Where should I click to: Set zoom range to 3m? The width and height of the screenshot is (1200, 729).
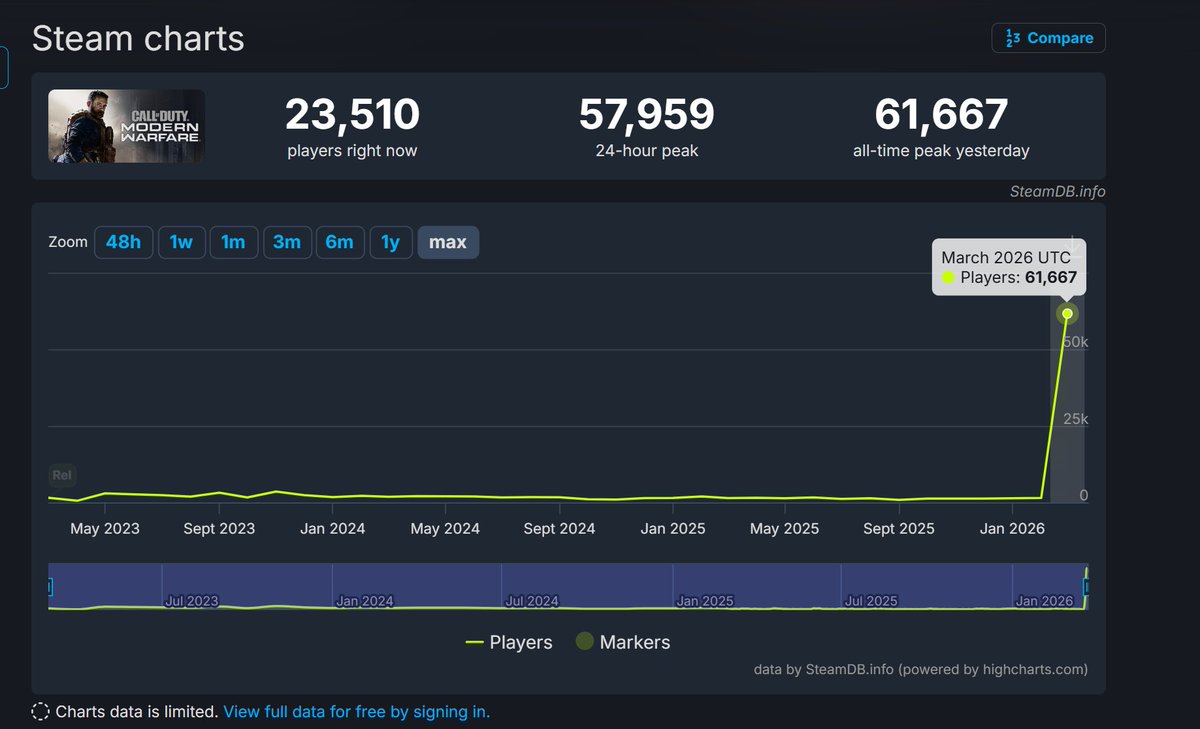pos(287,242)
